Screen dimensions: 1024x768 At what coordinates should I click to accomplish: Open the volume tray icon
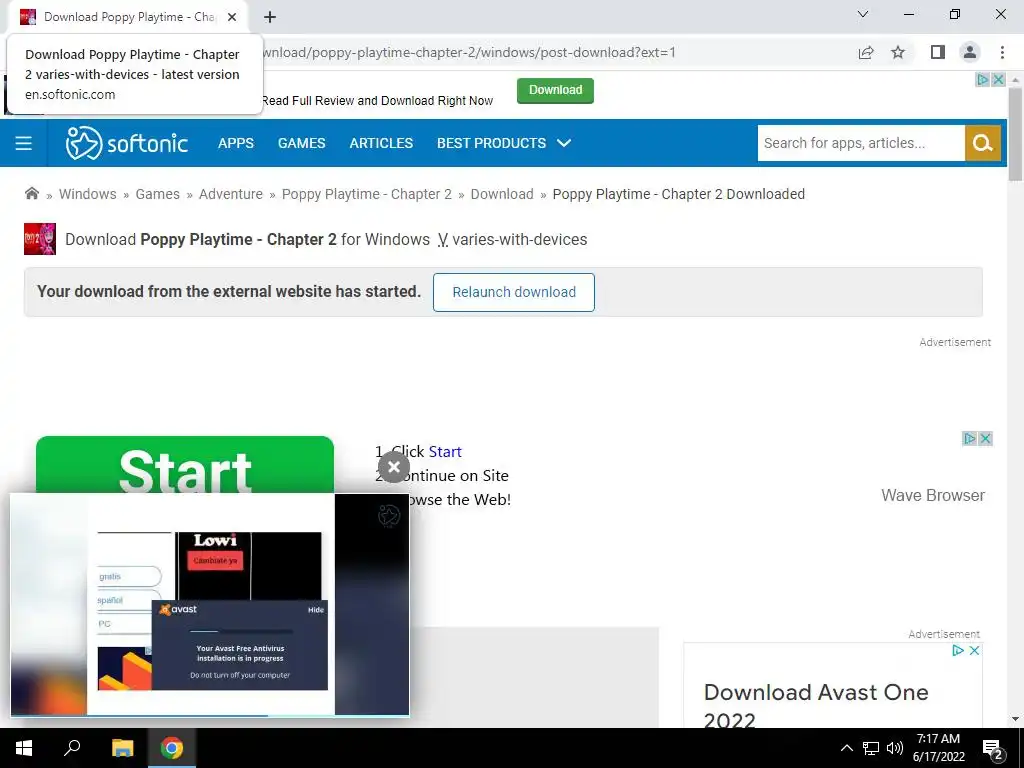[895, 748]
